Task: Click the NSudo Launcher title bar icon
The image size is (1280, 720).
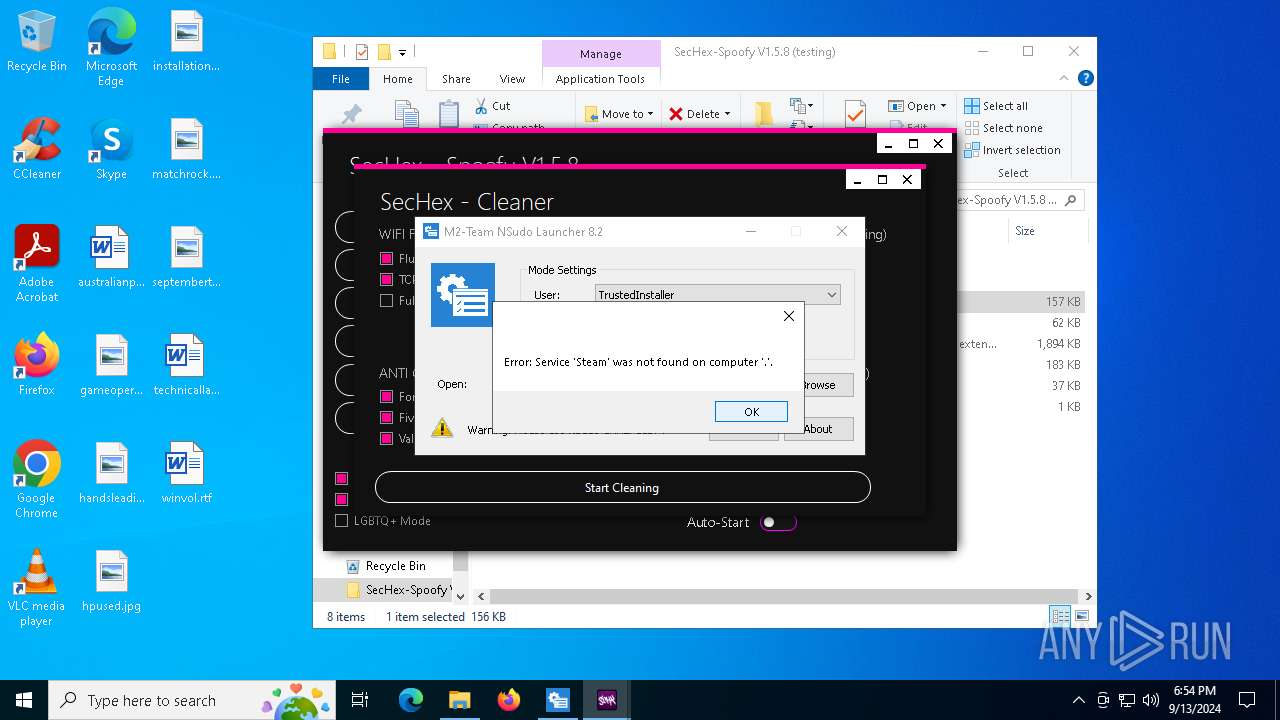Action: click(431, 231)
